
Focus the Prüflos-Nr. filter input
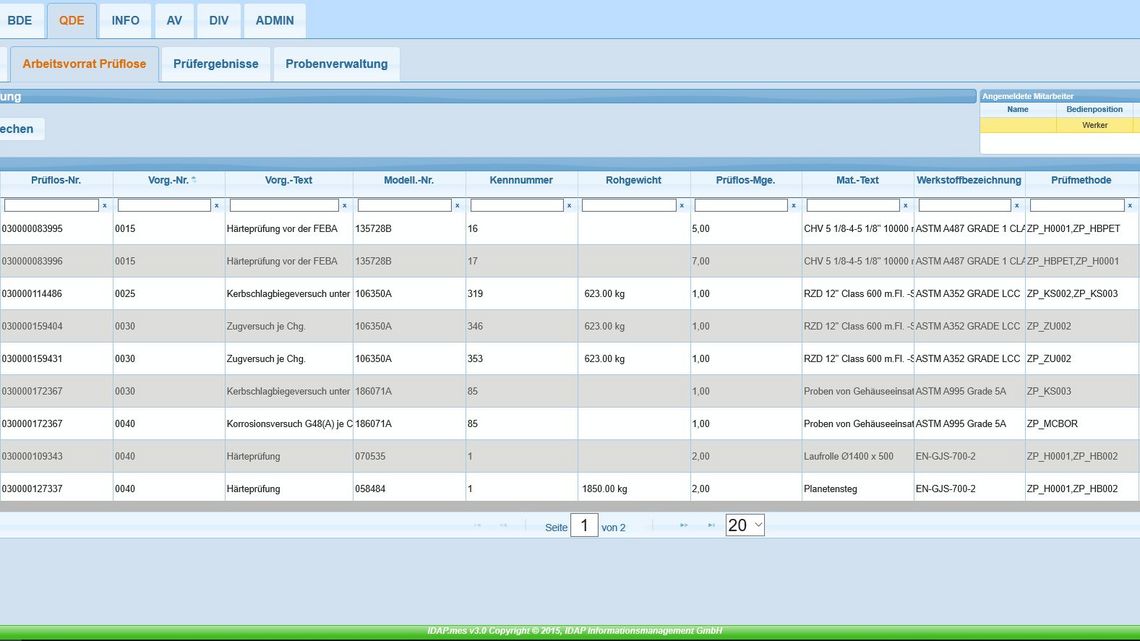[x=51, y=206]
